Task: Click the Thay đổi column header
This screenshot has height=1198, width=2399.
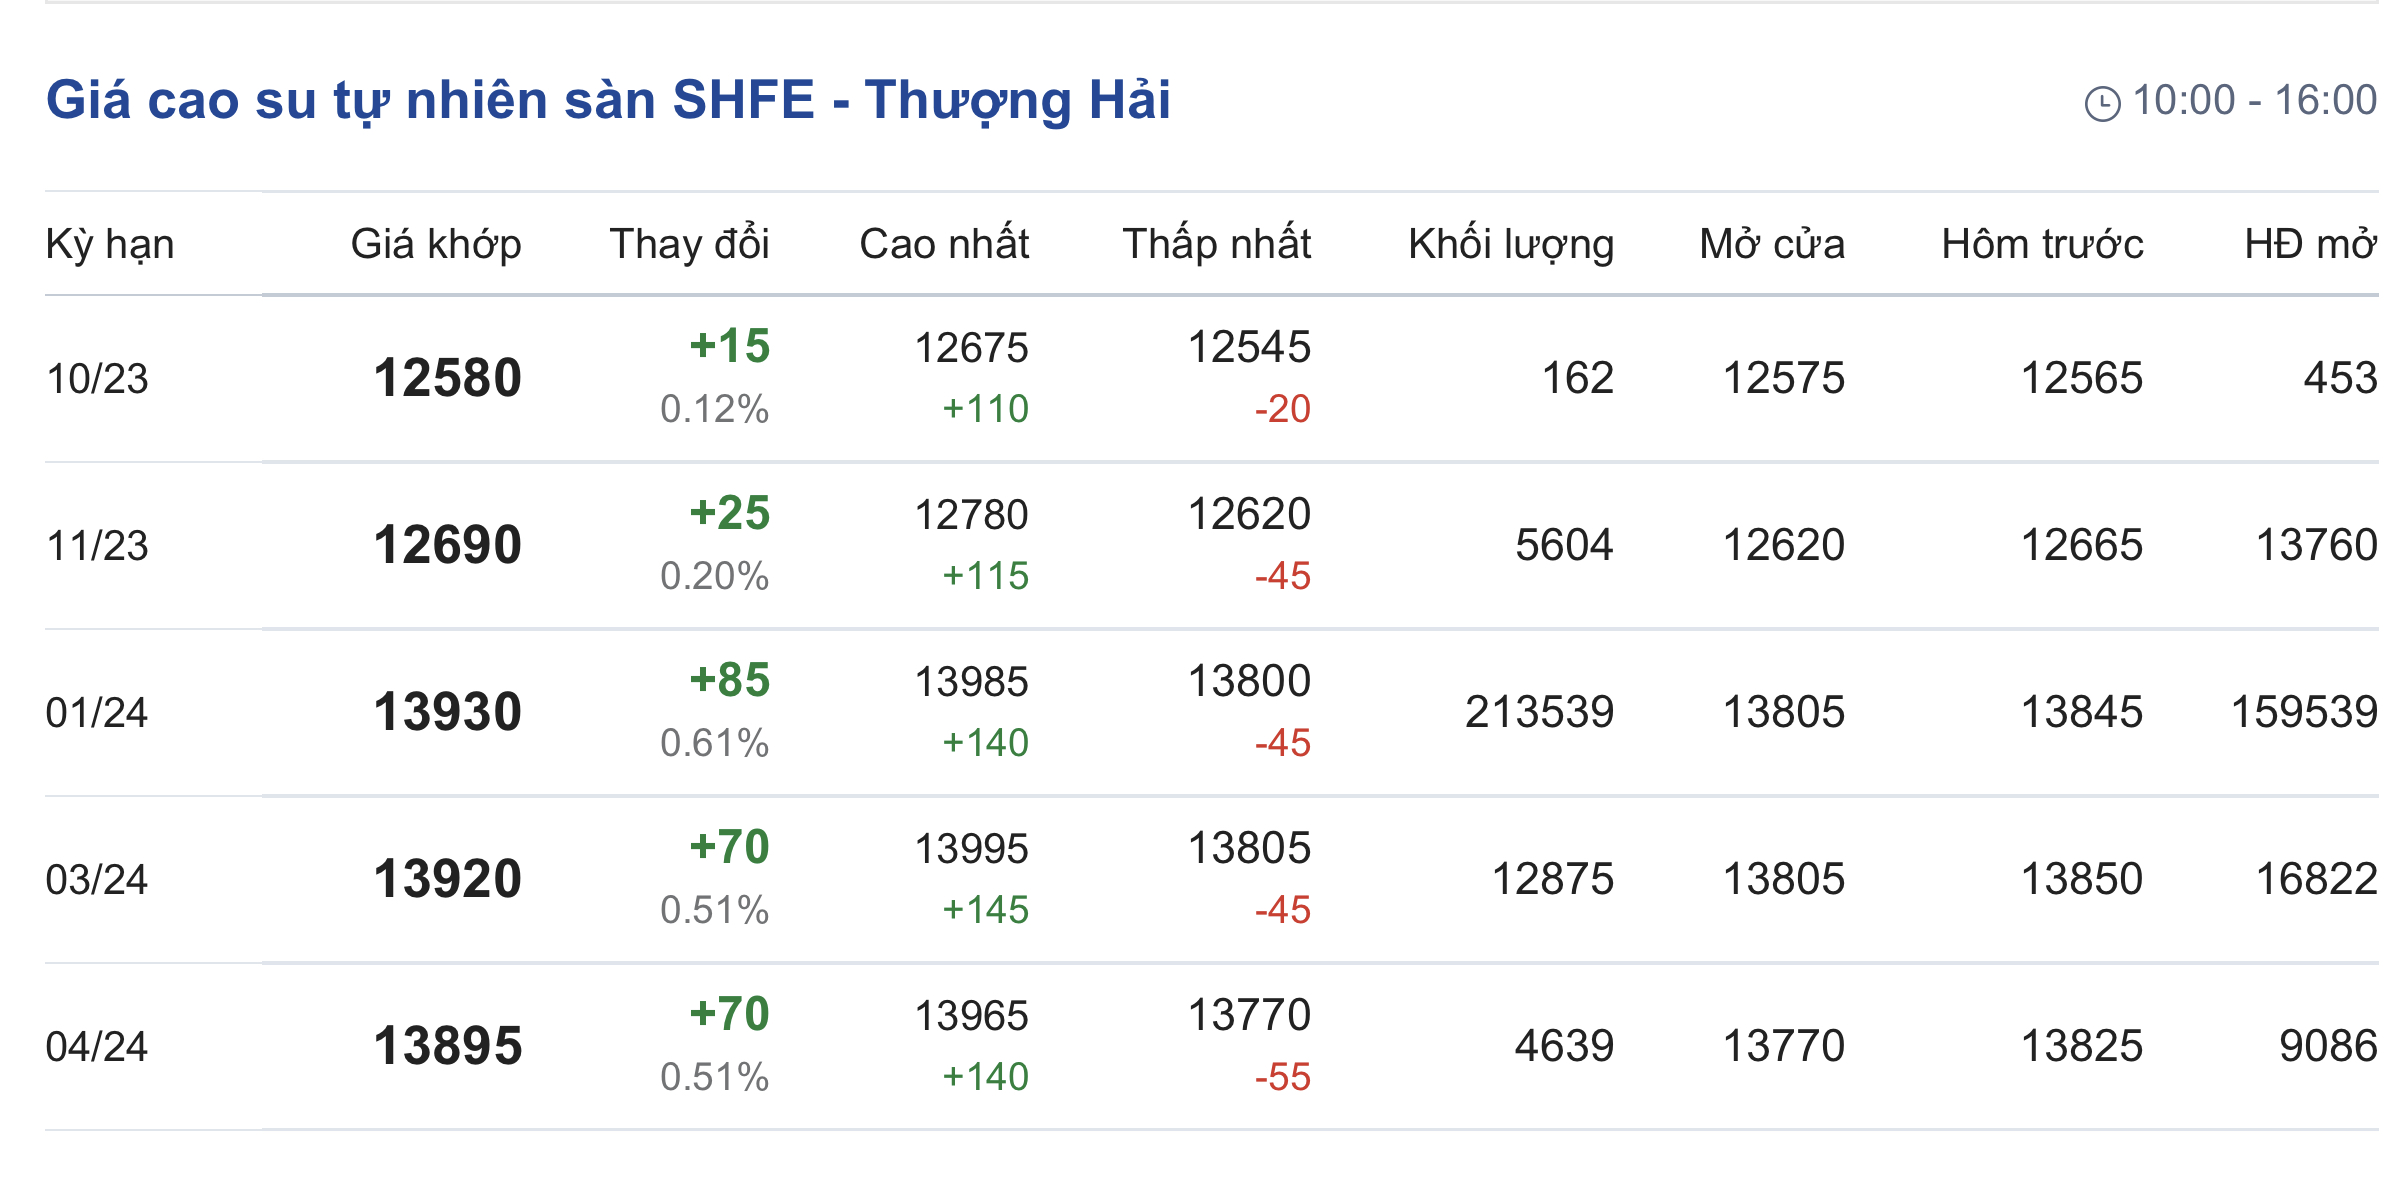Action: 689,244
